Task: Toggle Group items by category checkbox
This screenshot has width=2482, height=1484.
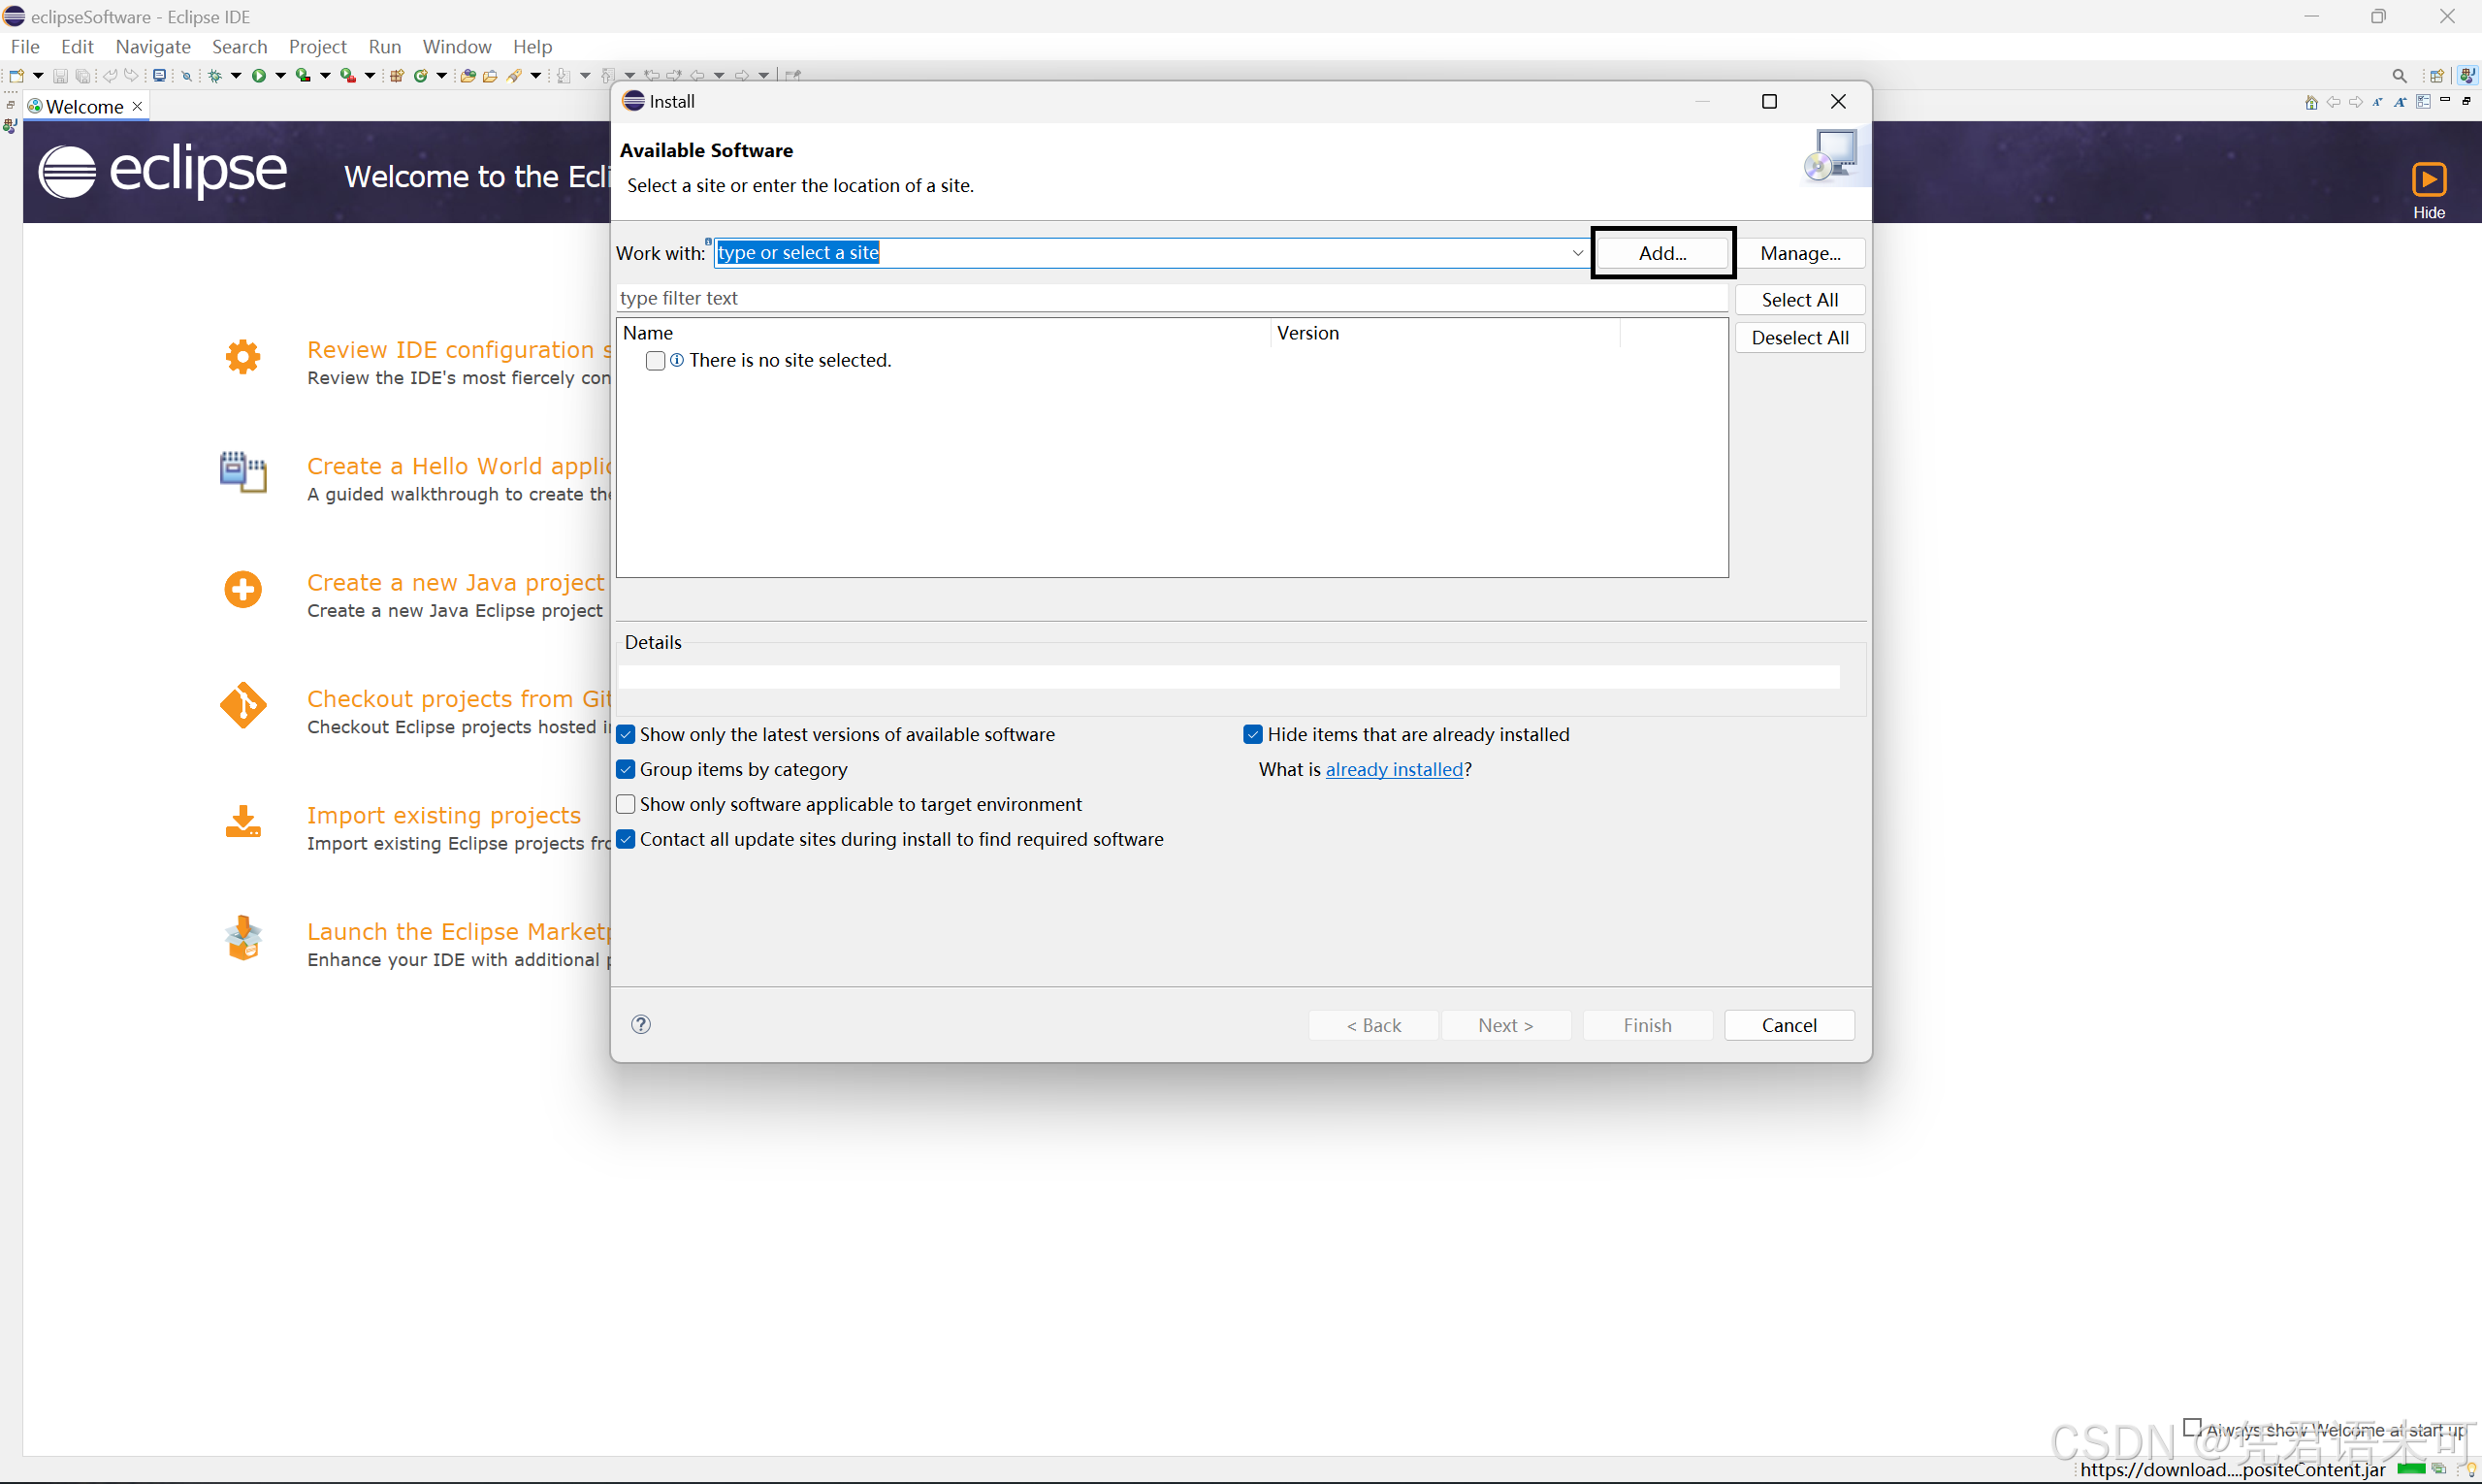Action: click(626, 769)
